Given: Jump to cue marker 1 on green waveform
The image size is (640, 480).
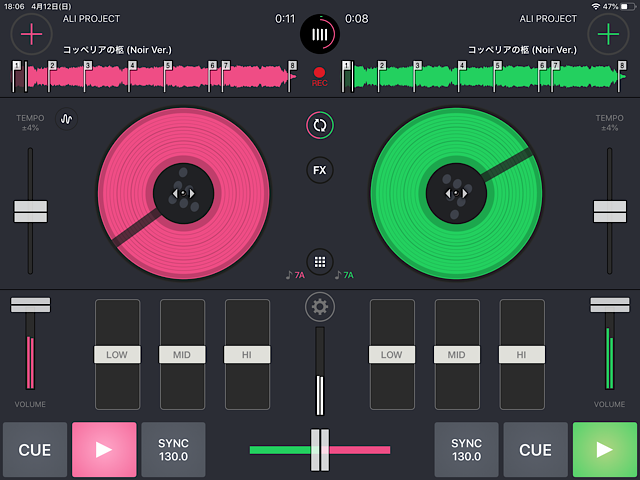Looking at the screenshot, I should click(x=346, y=65).
